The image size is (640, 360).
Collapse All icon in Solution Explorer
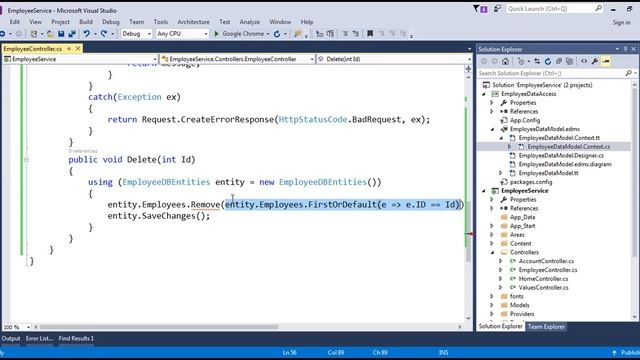[x=558, y=61]
